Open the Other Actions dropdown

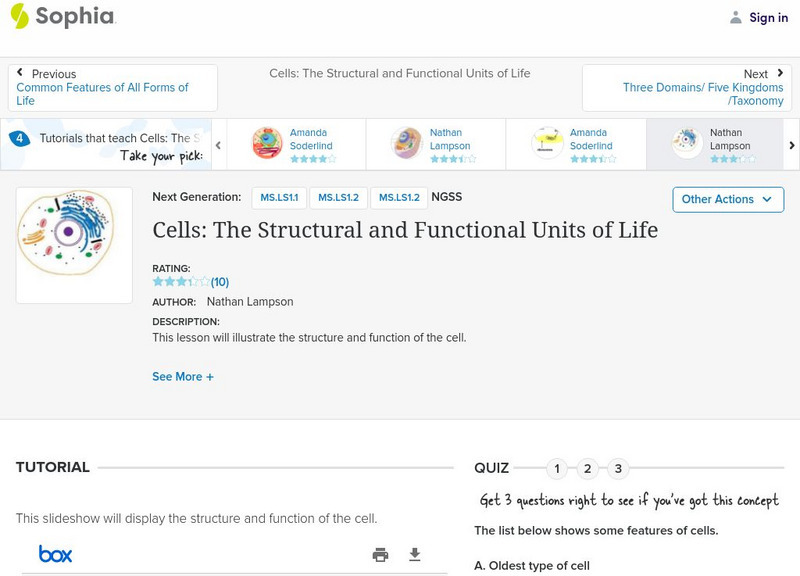(x=727, y=199)
